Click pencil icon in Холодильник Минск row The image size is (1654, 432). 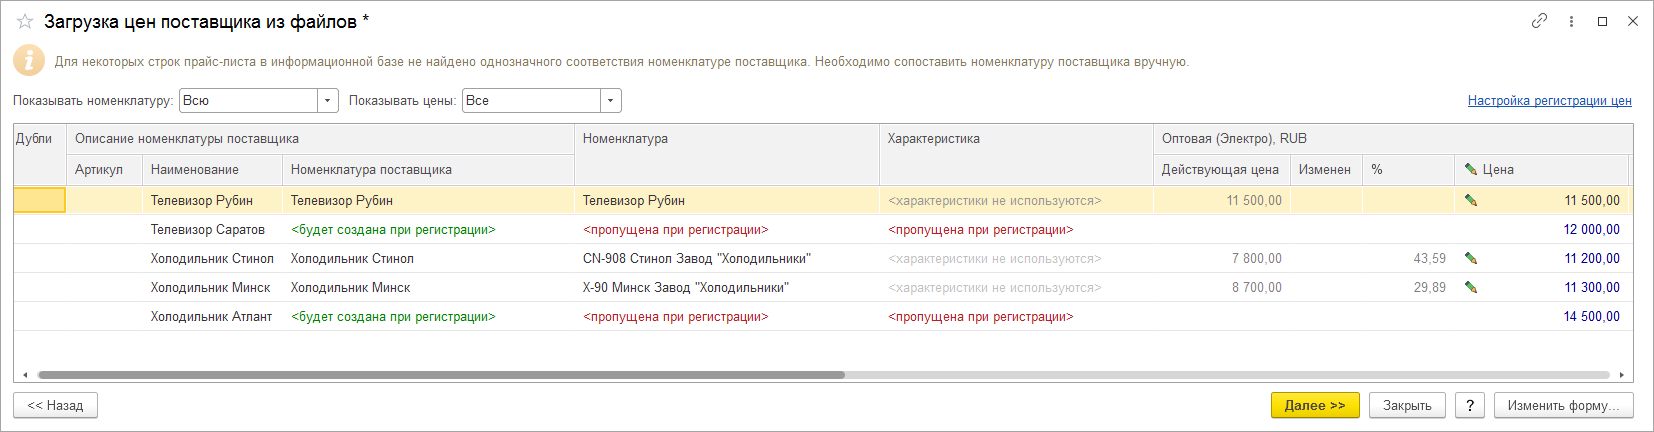(x=1470, y=287)
